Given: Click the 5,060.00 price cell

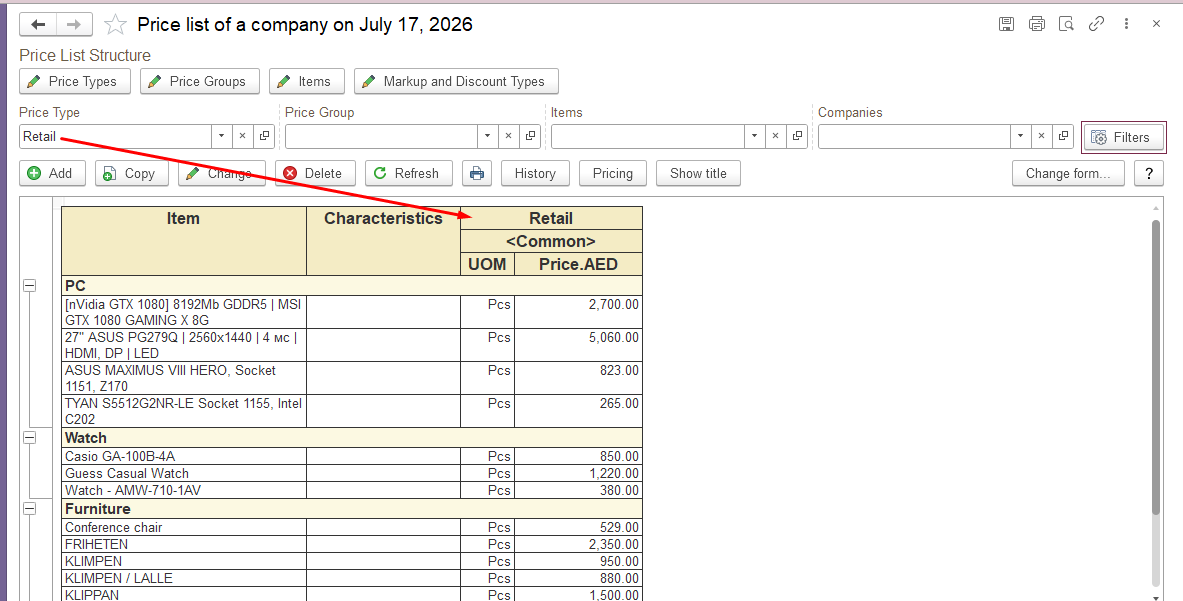Looking at the screenshot, I should click(579, 345).
